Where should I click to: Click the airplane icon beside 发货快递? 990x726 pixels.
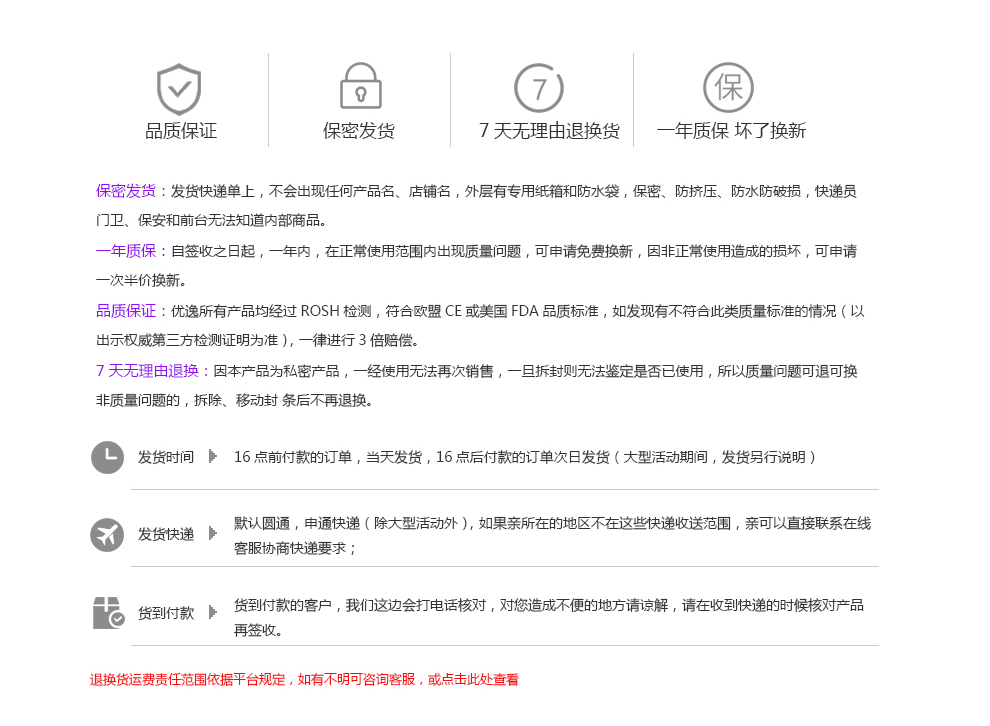[107, 534]
